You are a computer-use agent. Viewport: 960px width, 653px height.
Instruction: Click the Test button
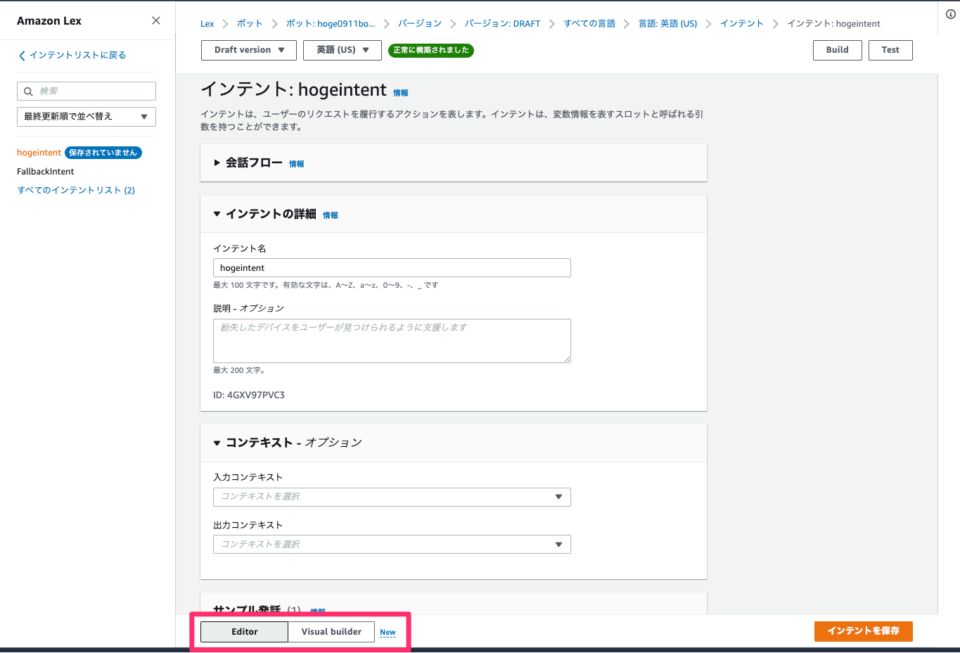tap(890, 50)
